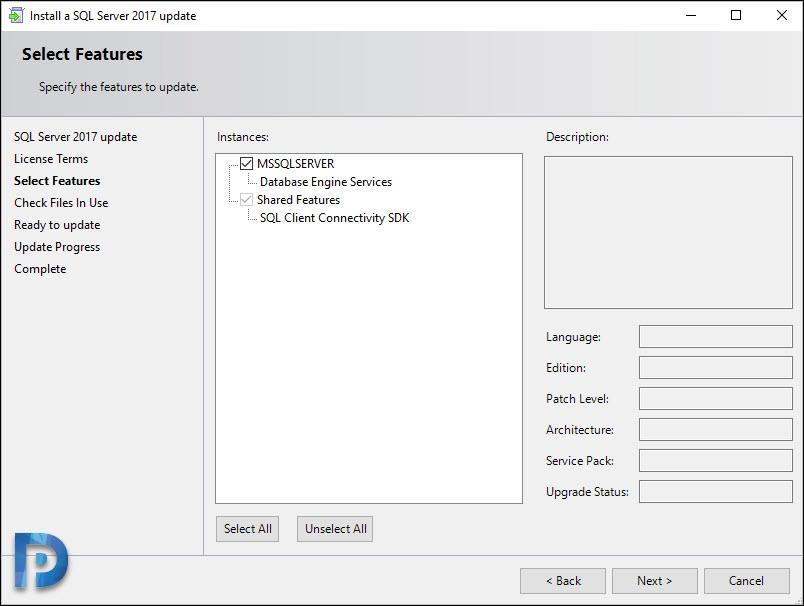
Task: Select the Shared Features label
Action: click(298, 199)
